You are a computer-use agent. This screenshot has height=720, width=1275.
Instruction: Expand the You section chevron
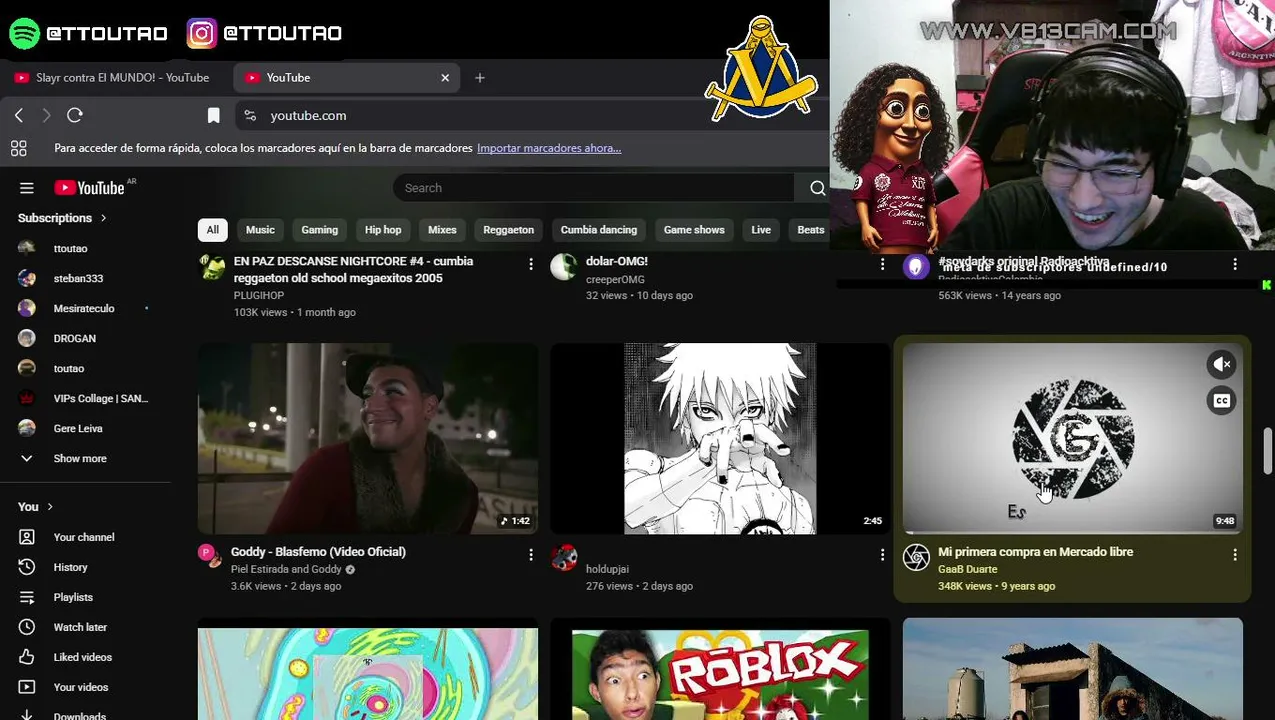(x=50, y=507)
